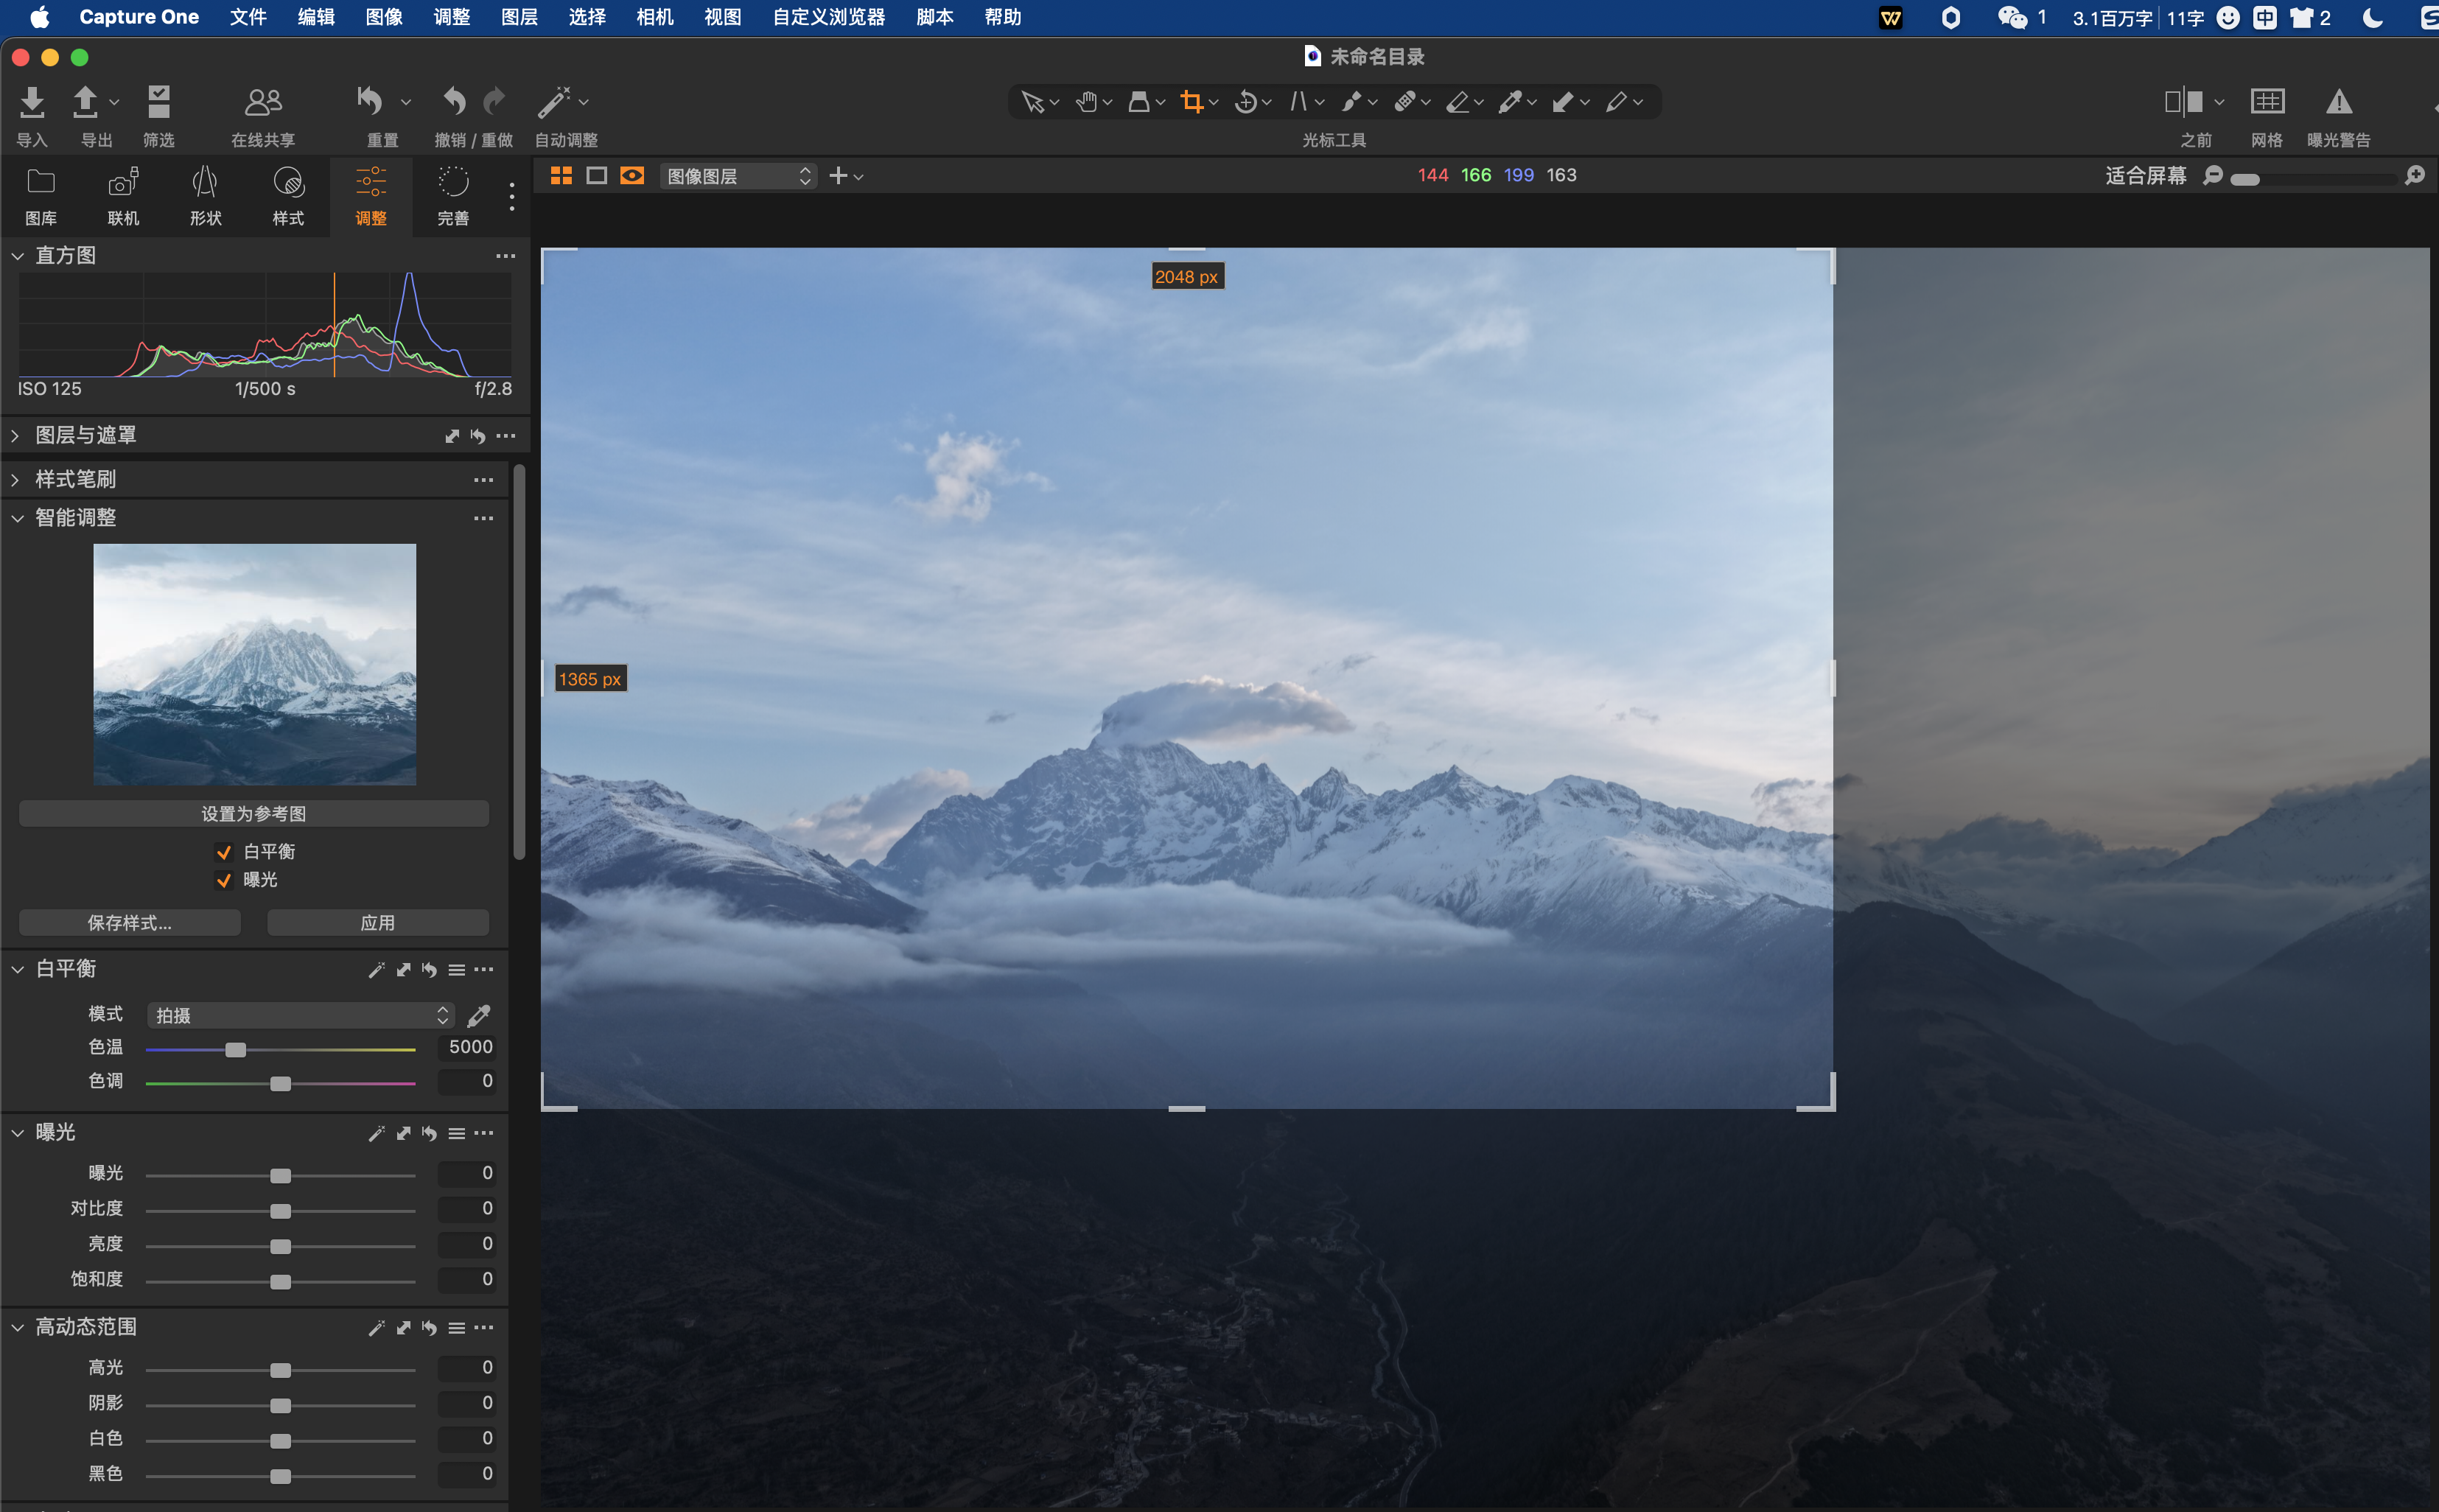This screenshot has width=2439, height=1512.
Task: Open the 直方图 panel options menu
Action: tap(506, 256)
